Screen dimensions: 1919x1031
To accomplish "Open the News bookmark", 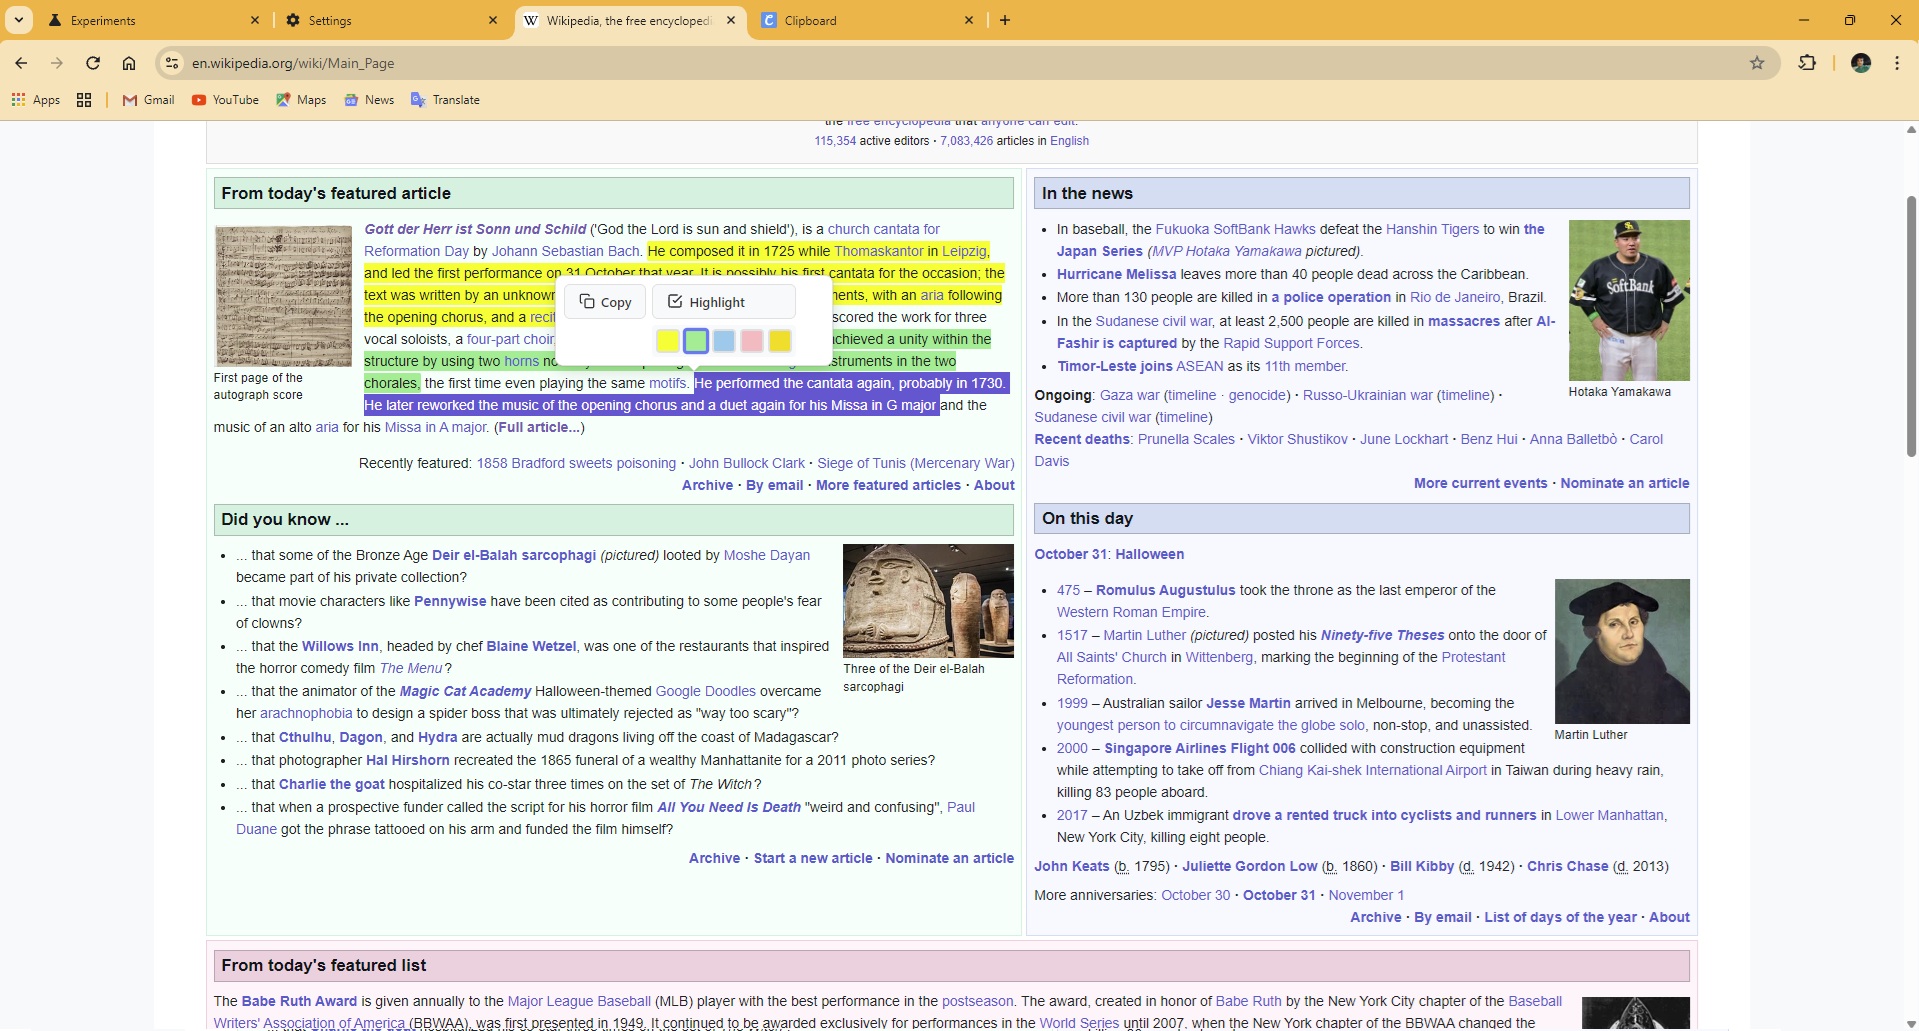I will pyautogui.click(x=369, y=100).
